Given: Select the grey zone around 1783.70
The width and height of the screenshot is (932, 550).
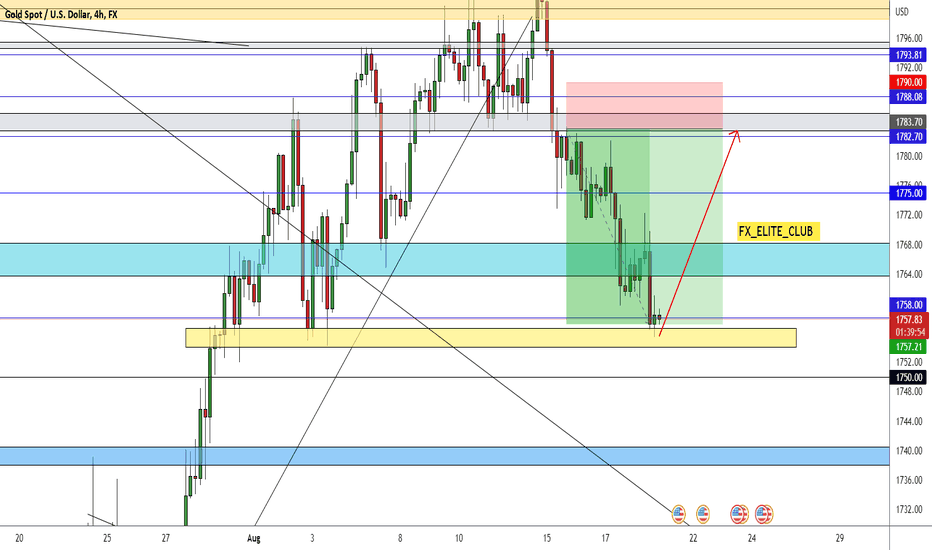Looking at the screenshot, I should (445, 122).
